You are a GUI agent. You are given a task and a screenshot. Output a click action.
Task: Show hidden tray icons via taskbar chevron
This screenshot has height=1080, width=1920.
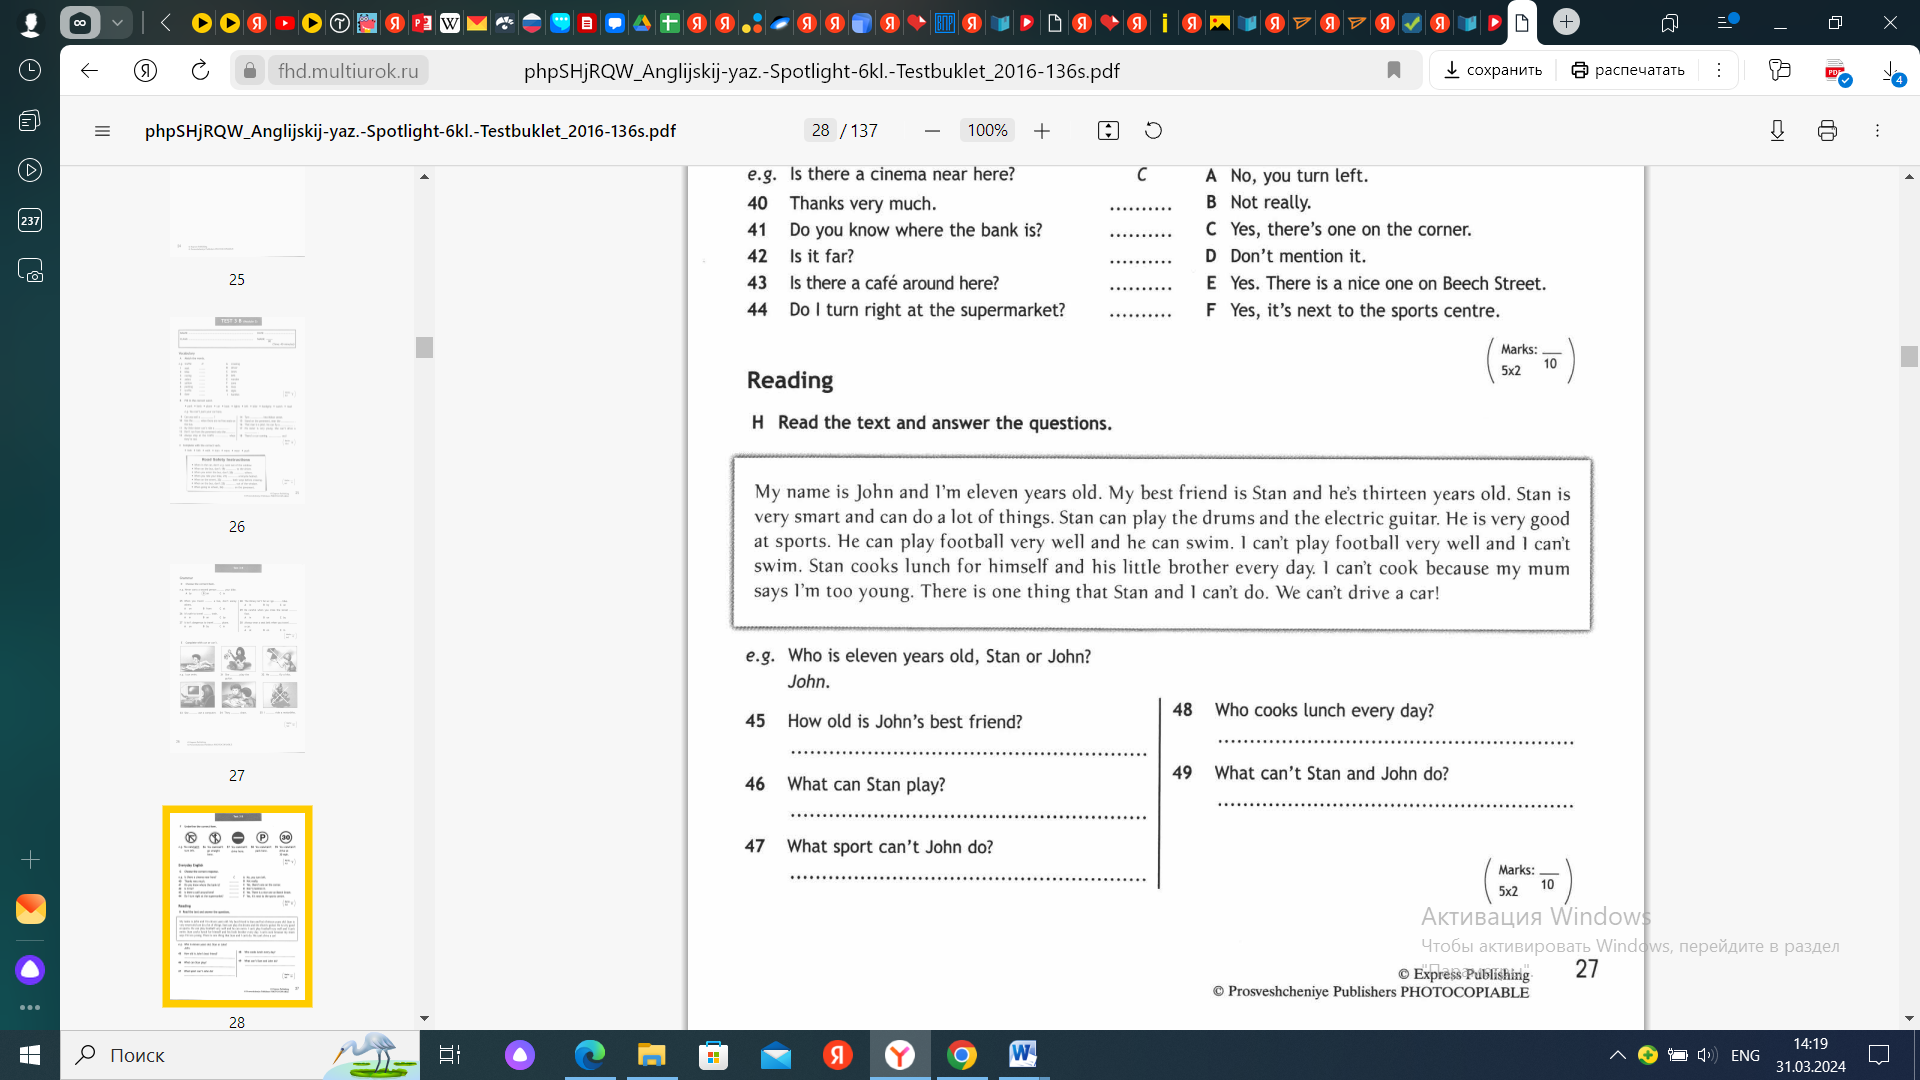pos(1617,1055)
